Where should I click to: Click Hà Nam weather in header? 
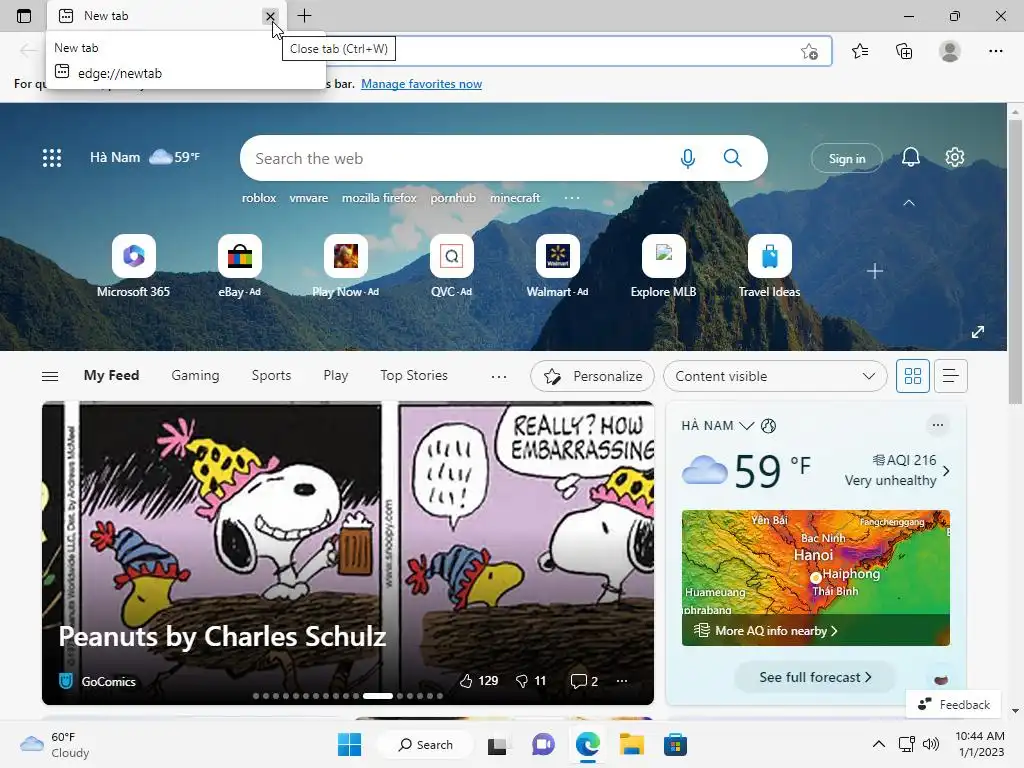coord(144,157)
